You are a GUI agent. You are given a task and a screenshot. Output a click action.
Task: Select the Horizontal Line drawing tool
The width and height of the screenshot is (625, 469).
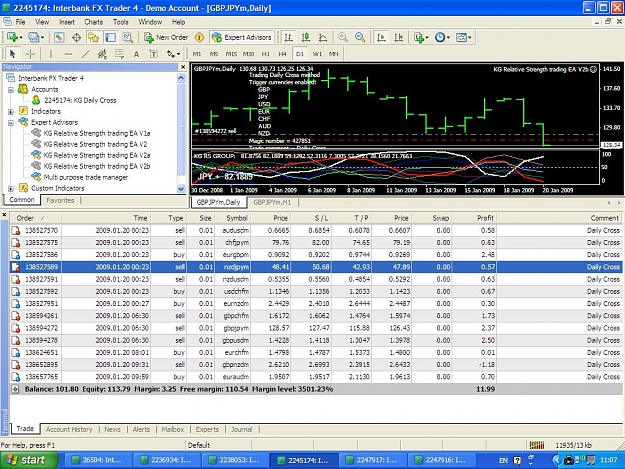pyautogui.click(x=68, y=53)
